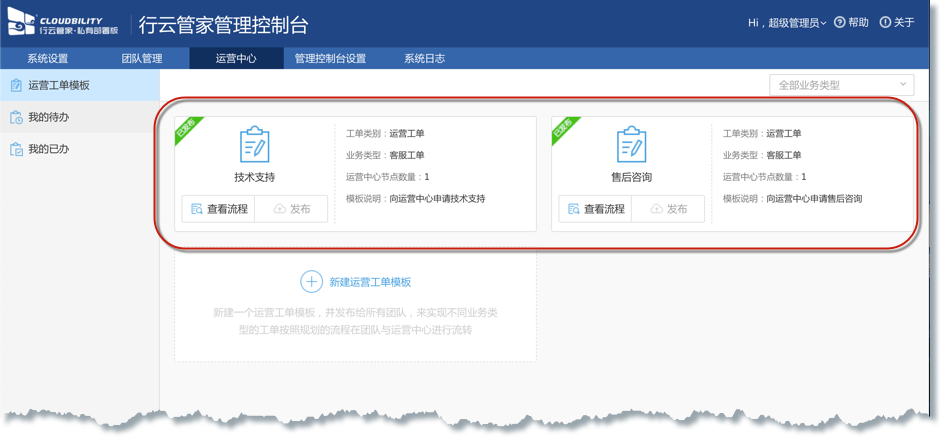The image size is (940, 437).
Task: Open the 全部业务类型 dropdown
Action: (x=841, y=85)
